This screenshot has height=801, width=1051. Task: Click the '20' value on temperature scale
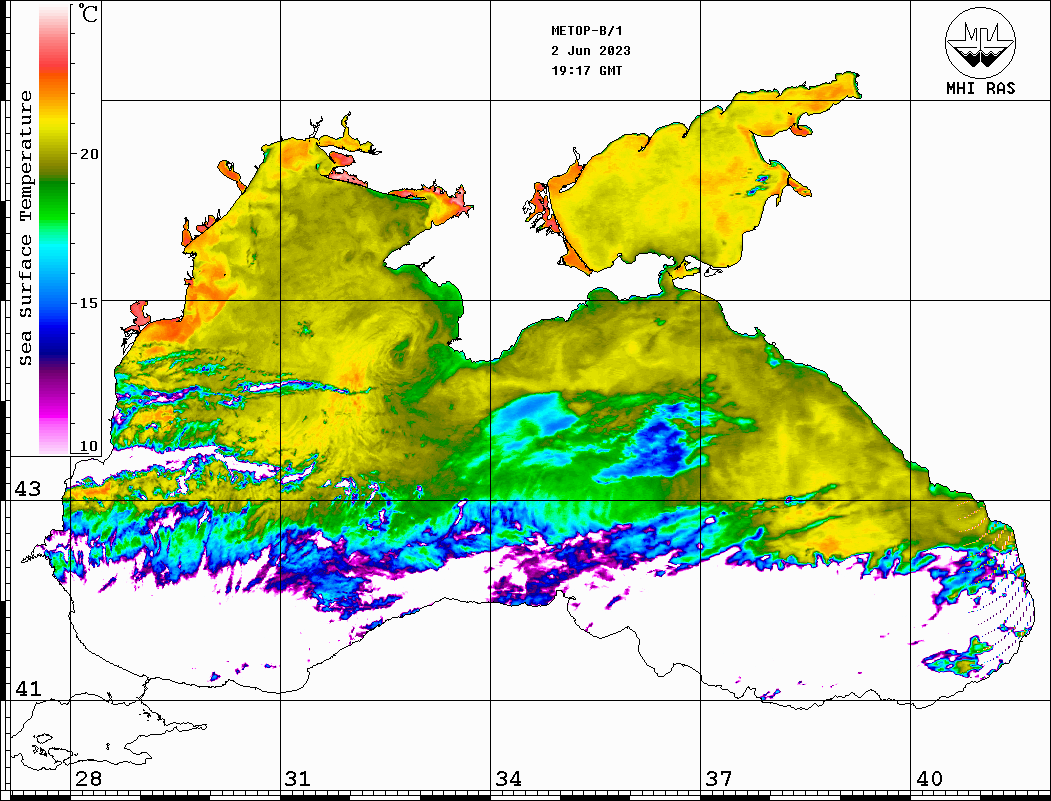pos(88,154)
